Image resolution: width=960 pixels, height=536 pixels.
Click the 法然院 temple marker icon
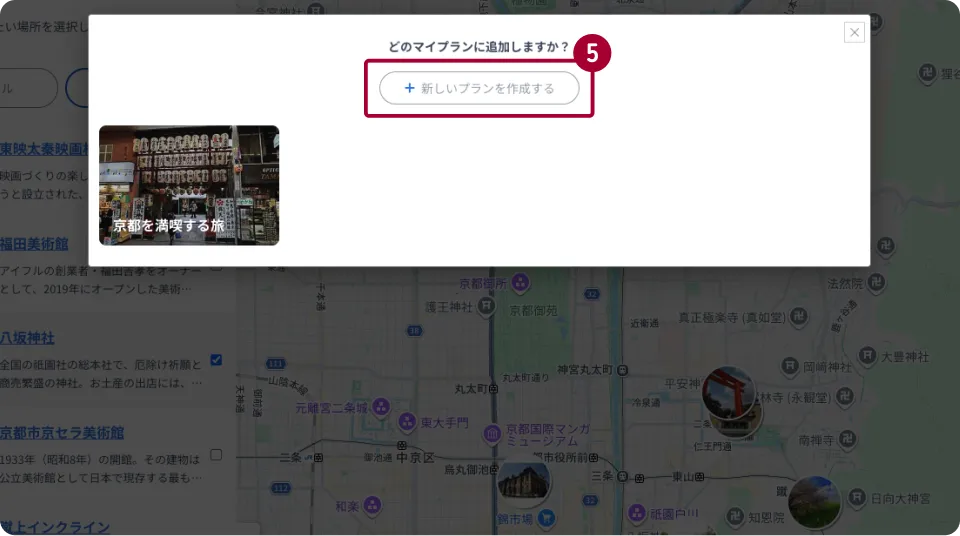877,282
